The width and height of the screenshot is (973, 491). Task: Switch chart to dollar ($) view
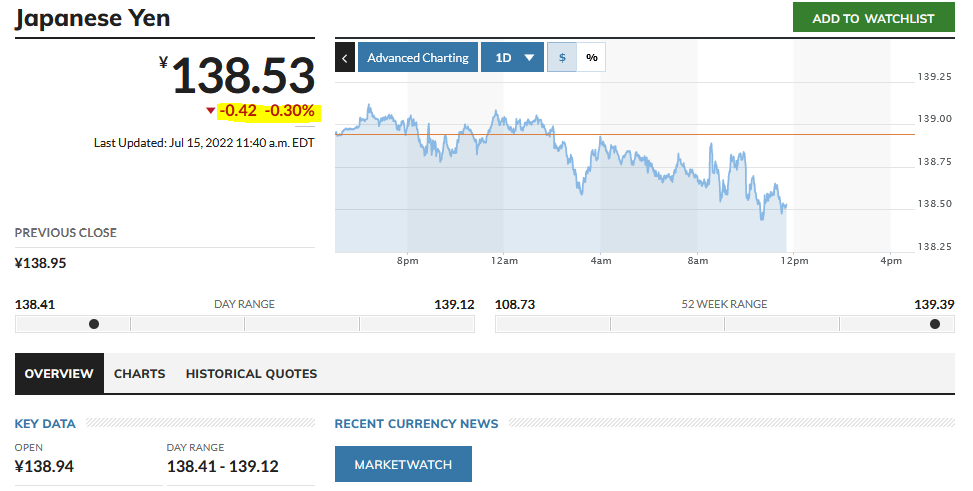[x=562, y=58]
